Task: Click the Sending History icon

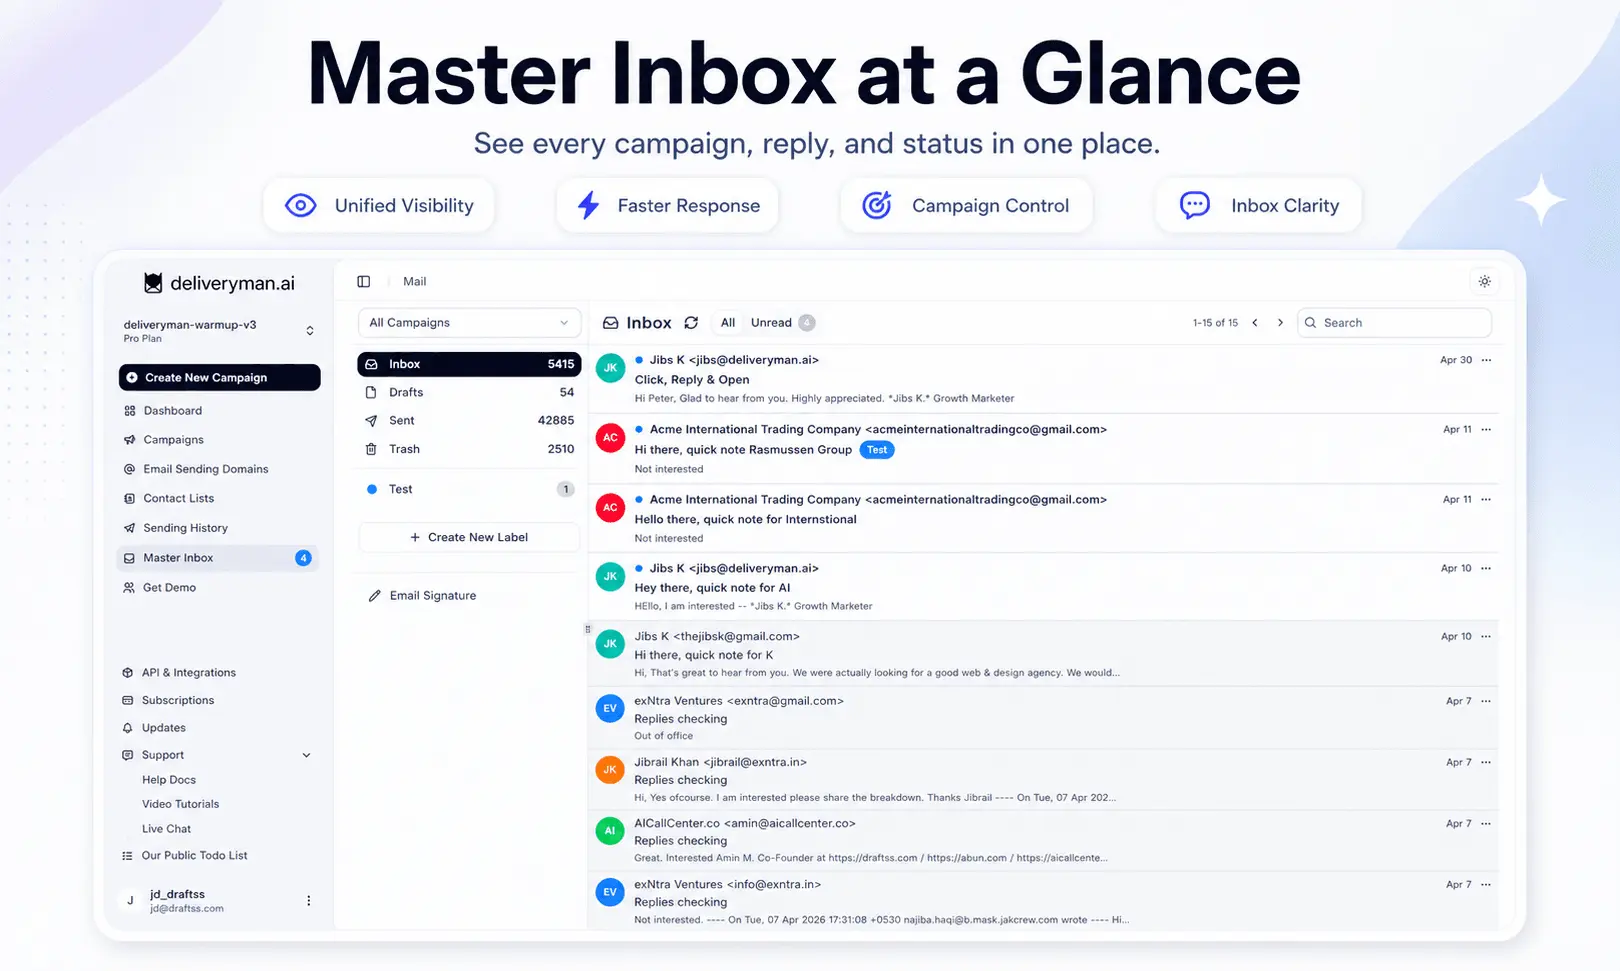Action: click(129, 528)
